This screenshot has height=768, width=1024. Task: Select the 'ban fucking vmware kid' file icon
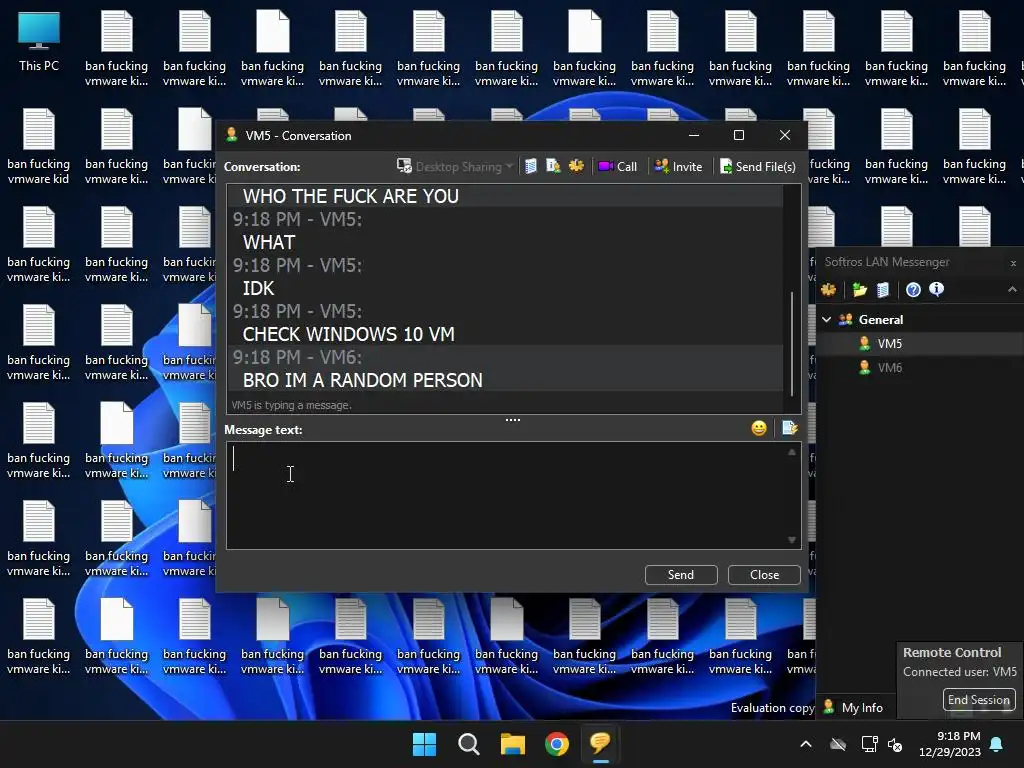pyautogui.click(x=39, y=147)
